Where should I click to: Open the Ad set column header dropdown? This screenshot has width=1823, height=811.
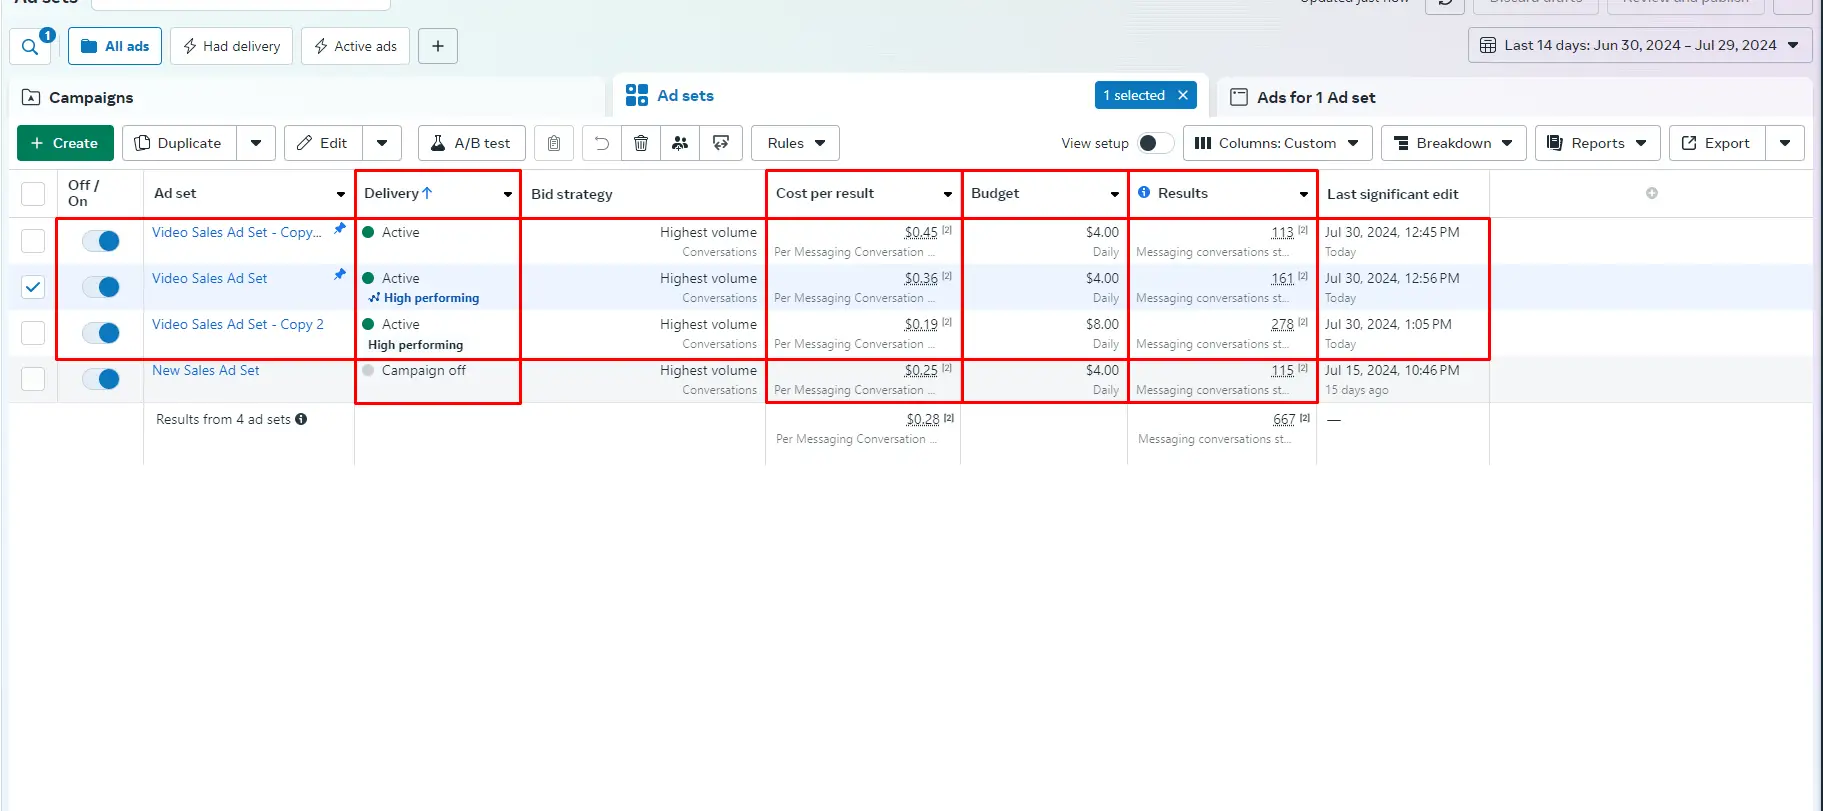point(341,194)
